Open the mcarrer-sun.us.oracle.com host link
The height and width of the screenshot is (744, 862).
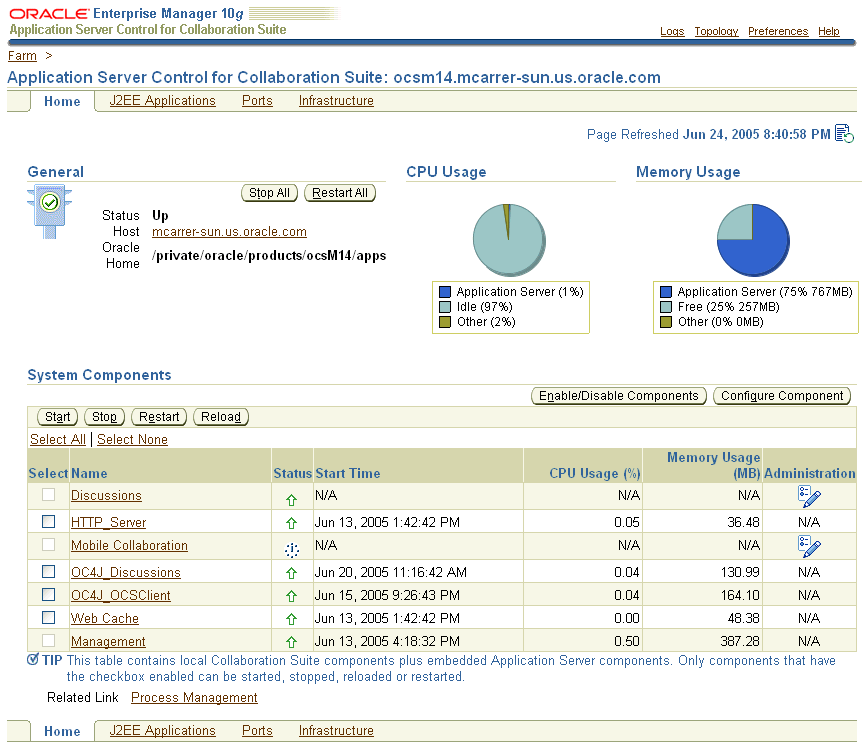[228, 231]
